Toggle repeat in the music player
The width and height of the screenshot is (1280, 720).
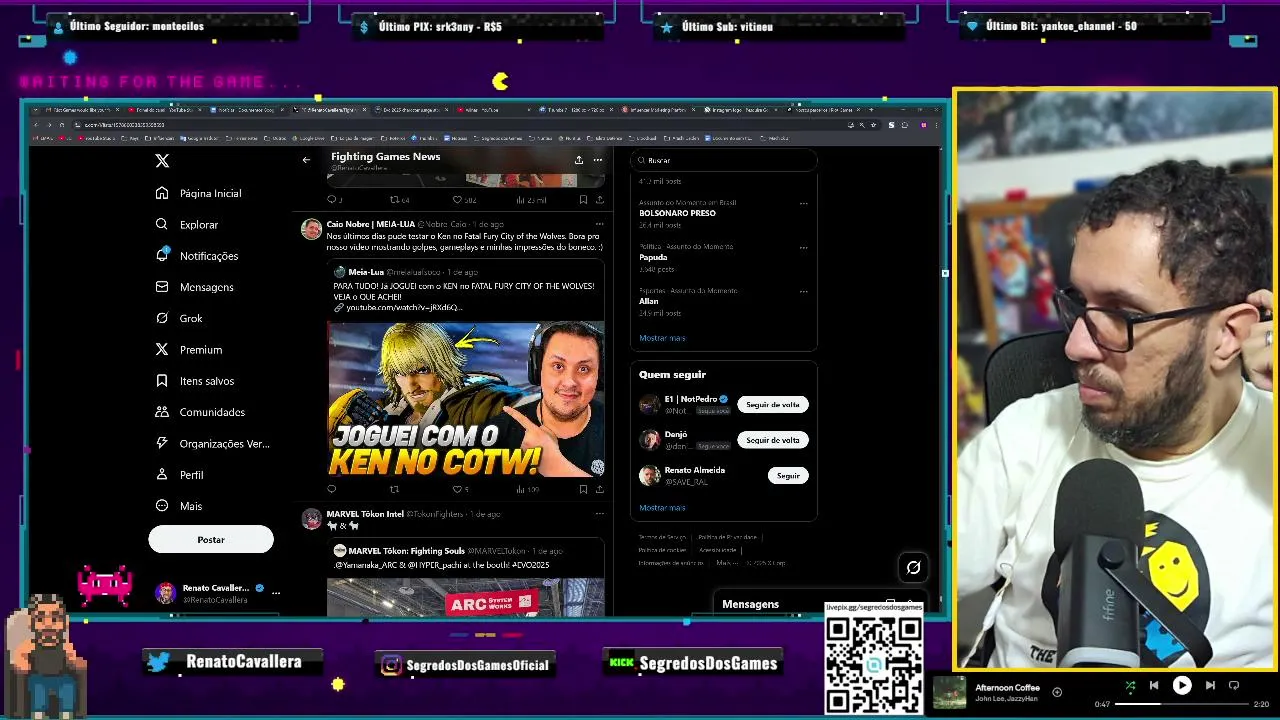[x=1234, y=686]
